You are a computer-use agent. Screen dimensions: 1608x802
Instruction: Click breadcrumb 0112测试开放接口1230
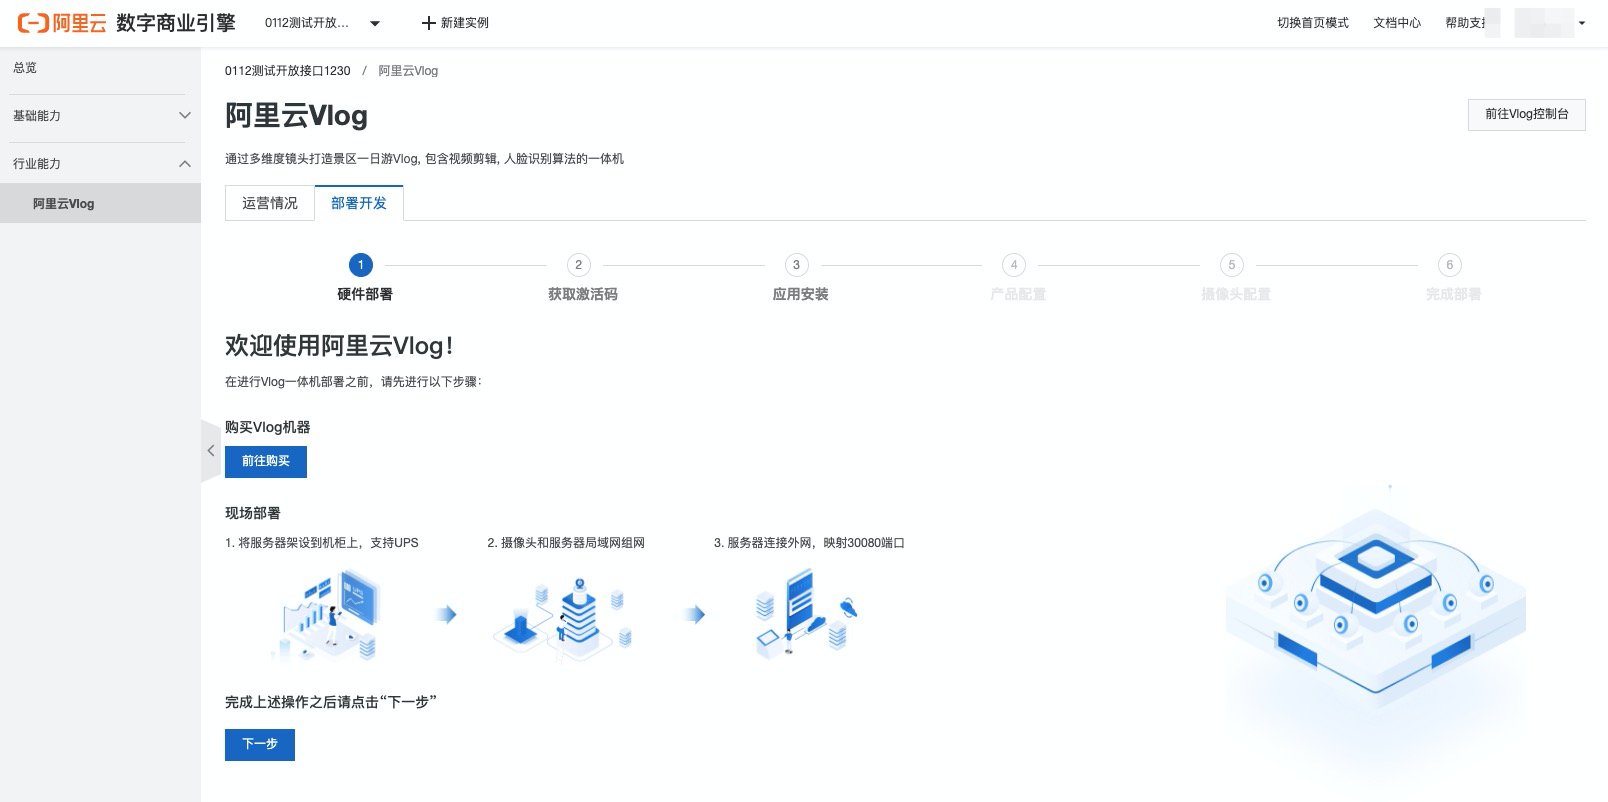[x=287, y=71]
